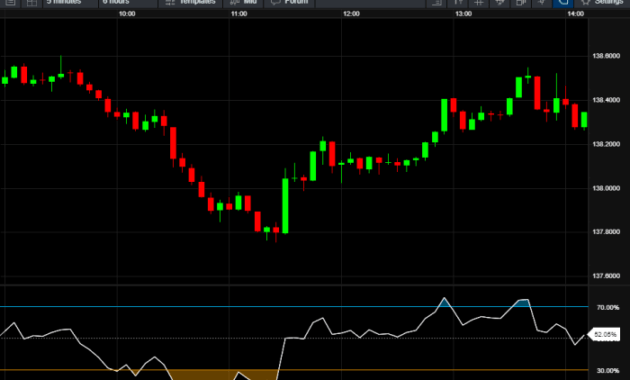Click the 138.6000 price axis label
Image resolution: width=630 pixels, height=380 pixels.
coord(606,56)
